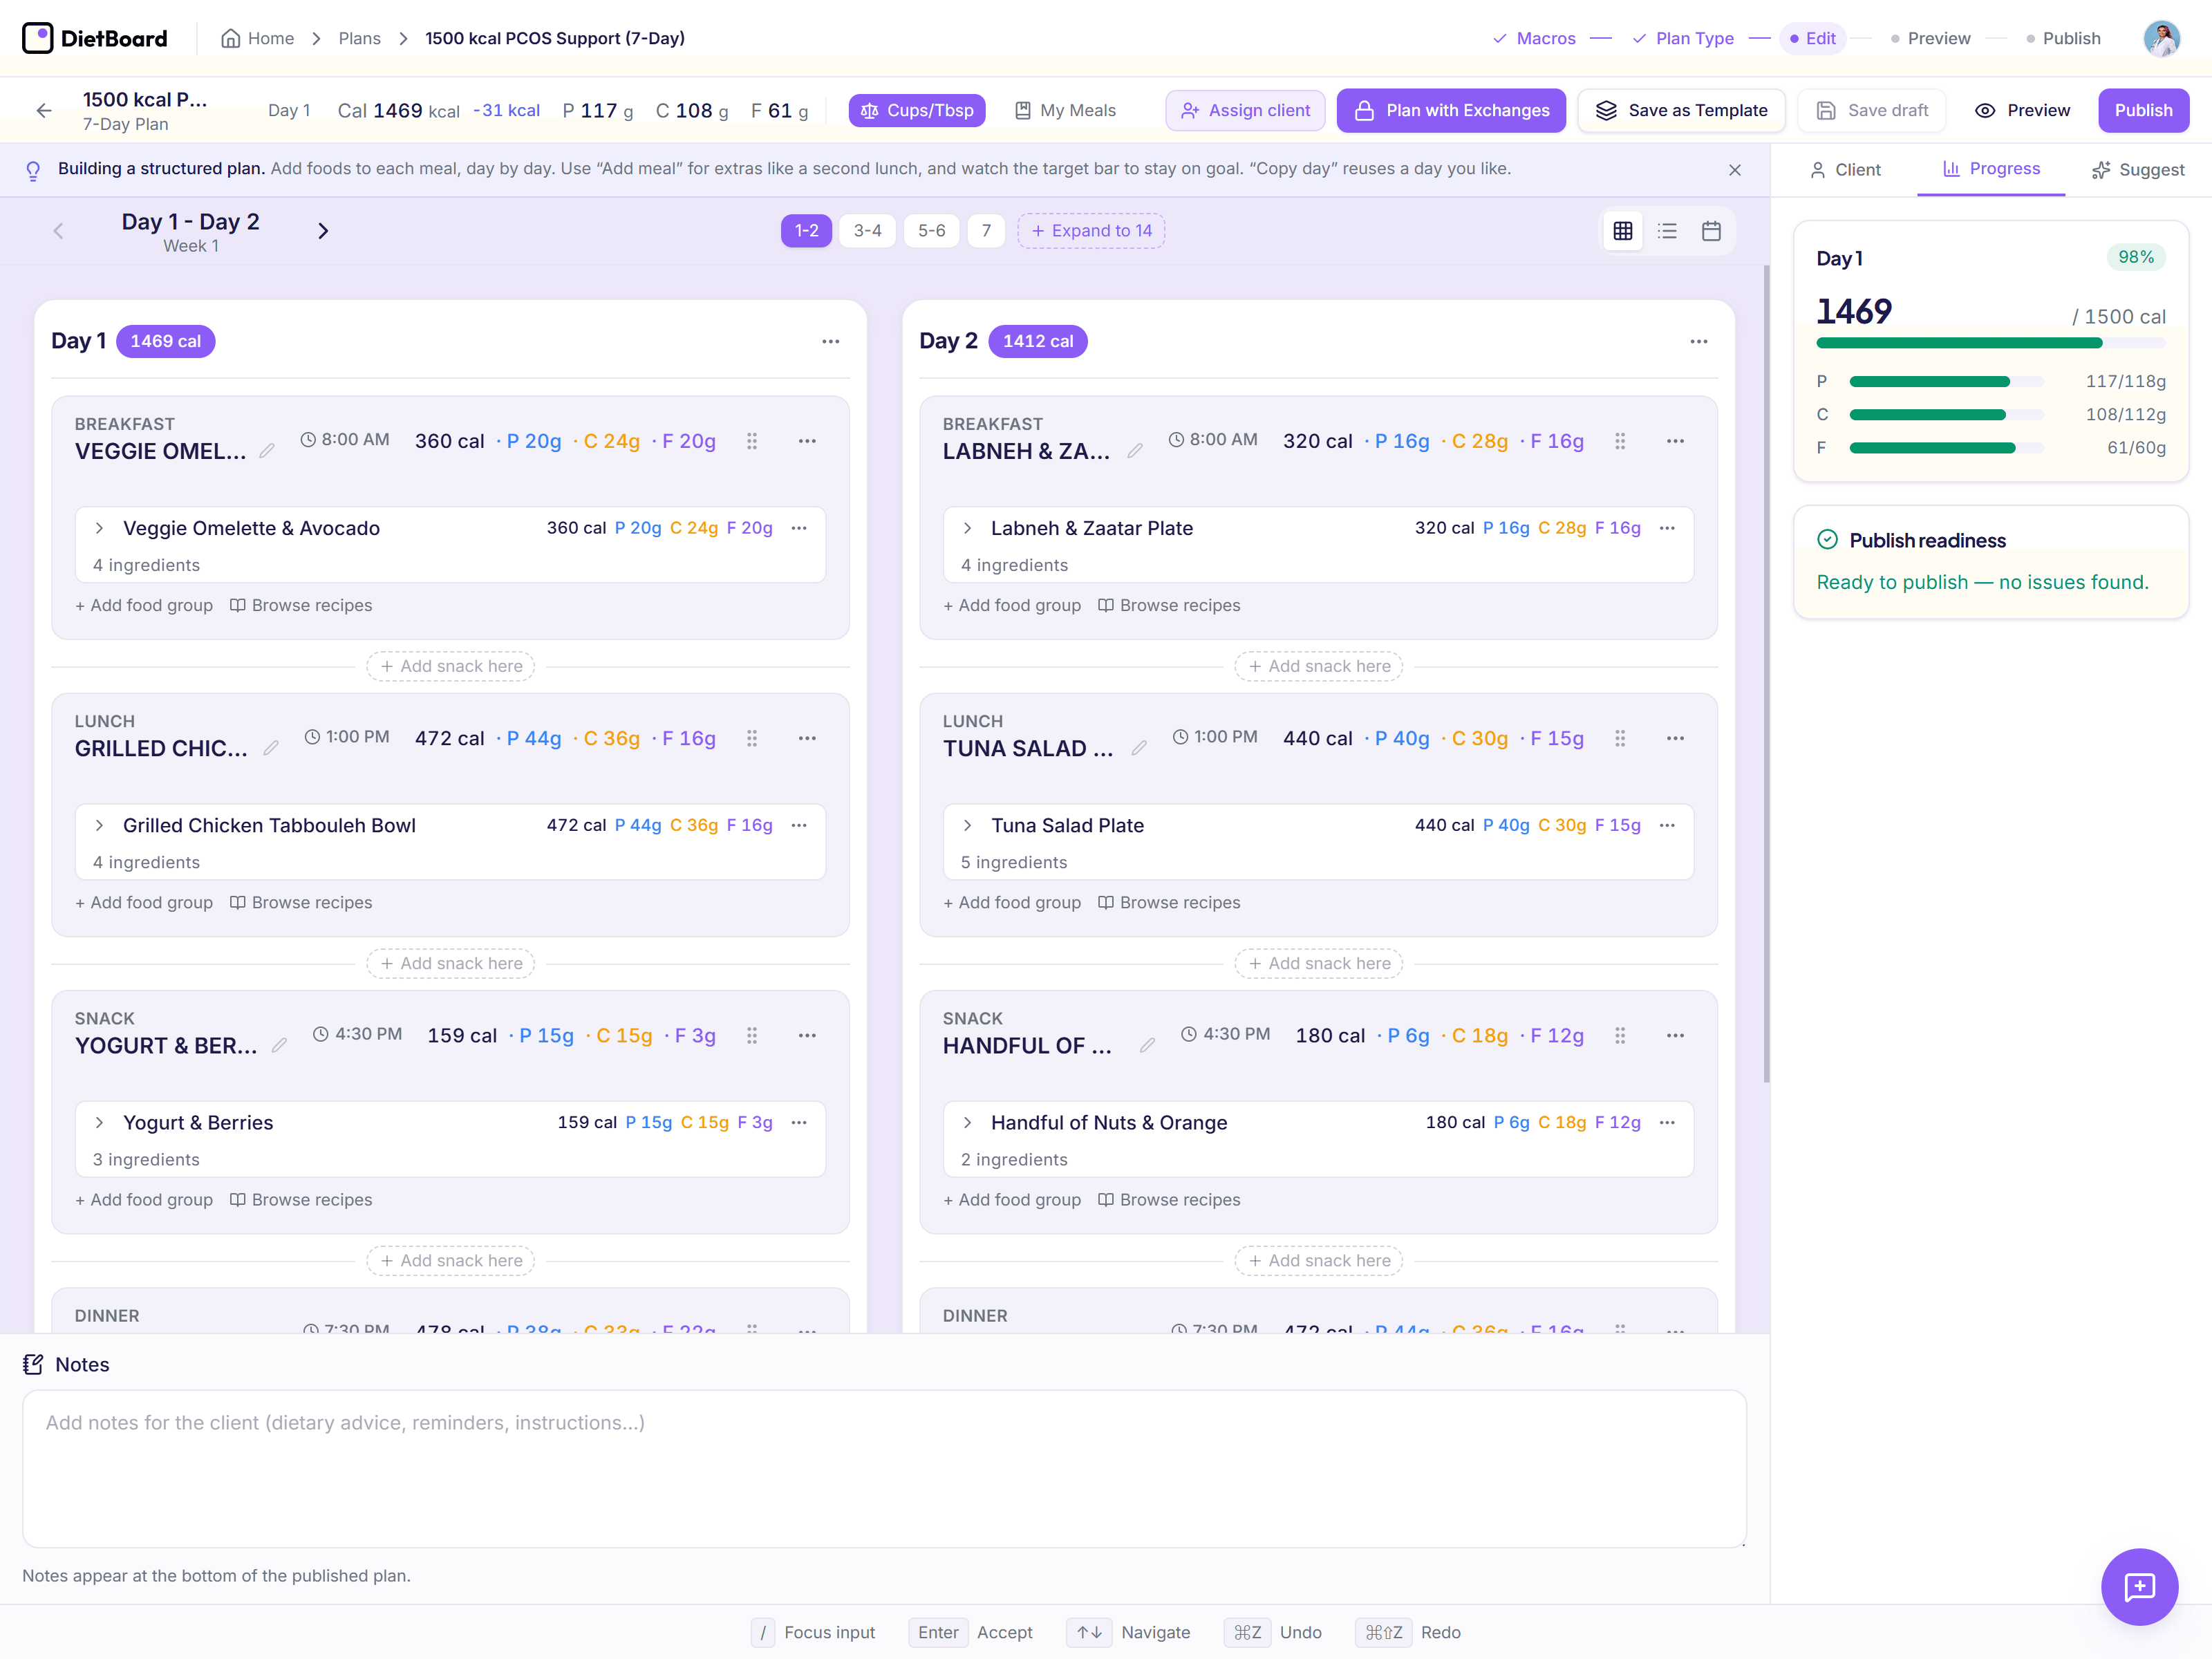
Task: Open Tuna Salad Plate item menu
Action: pos(1667,825)
